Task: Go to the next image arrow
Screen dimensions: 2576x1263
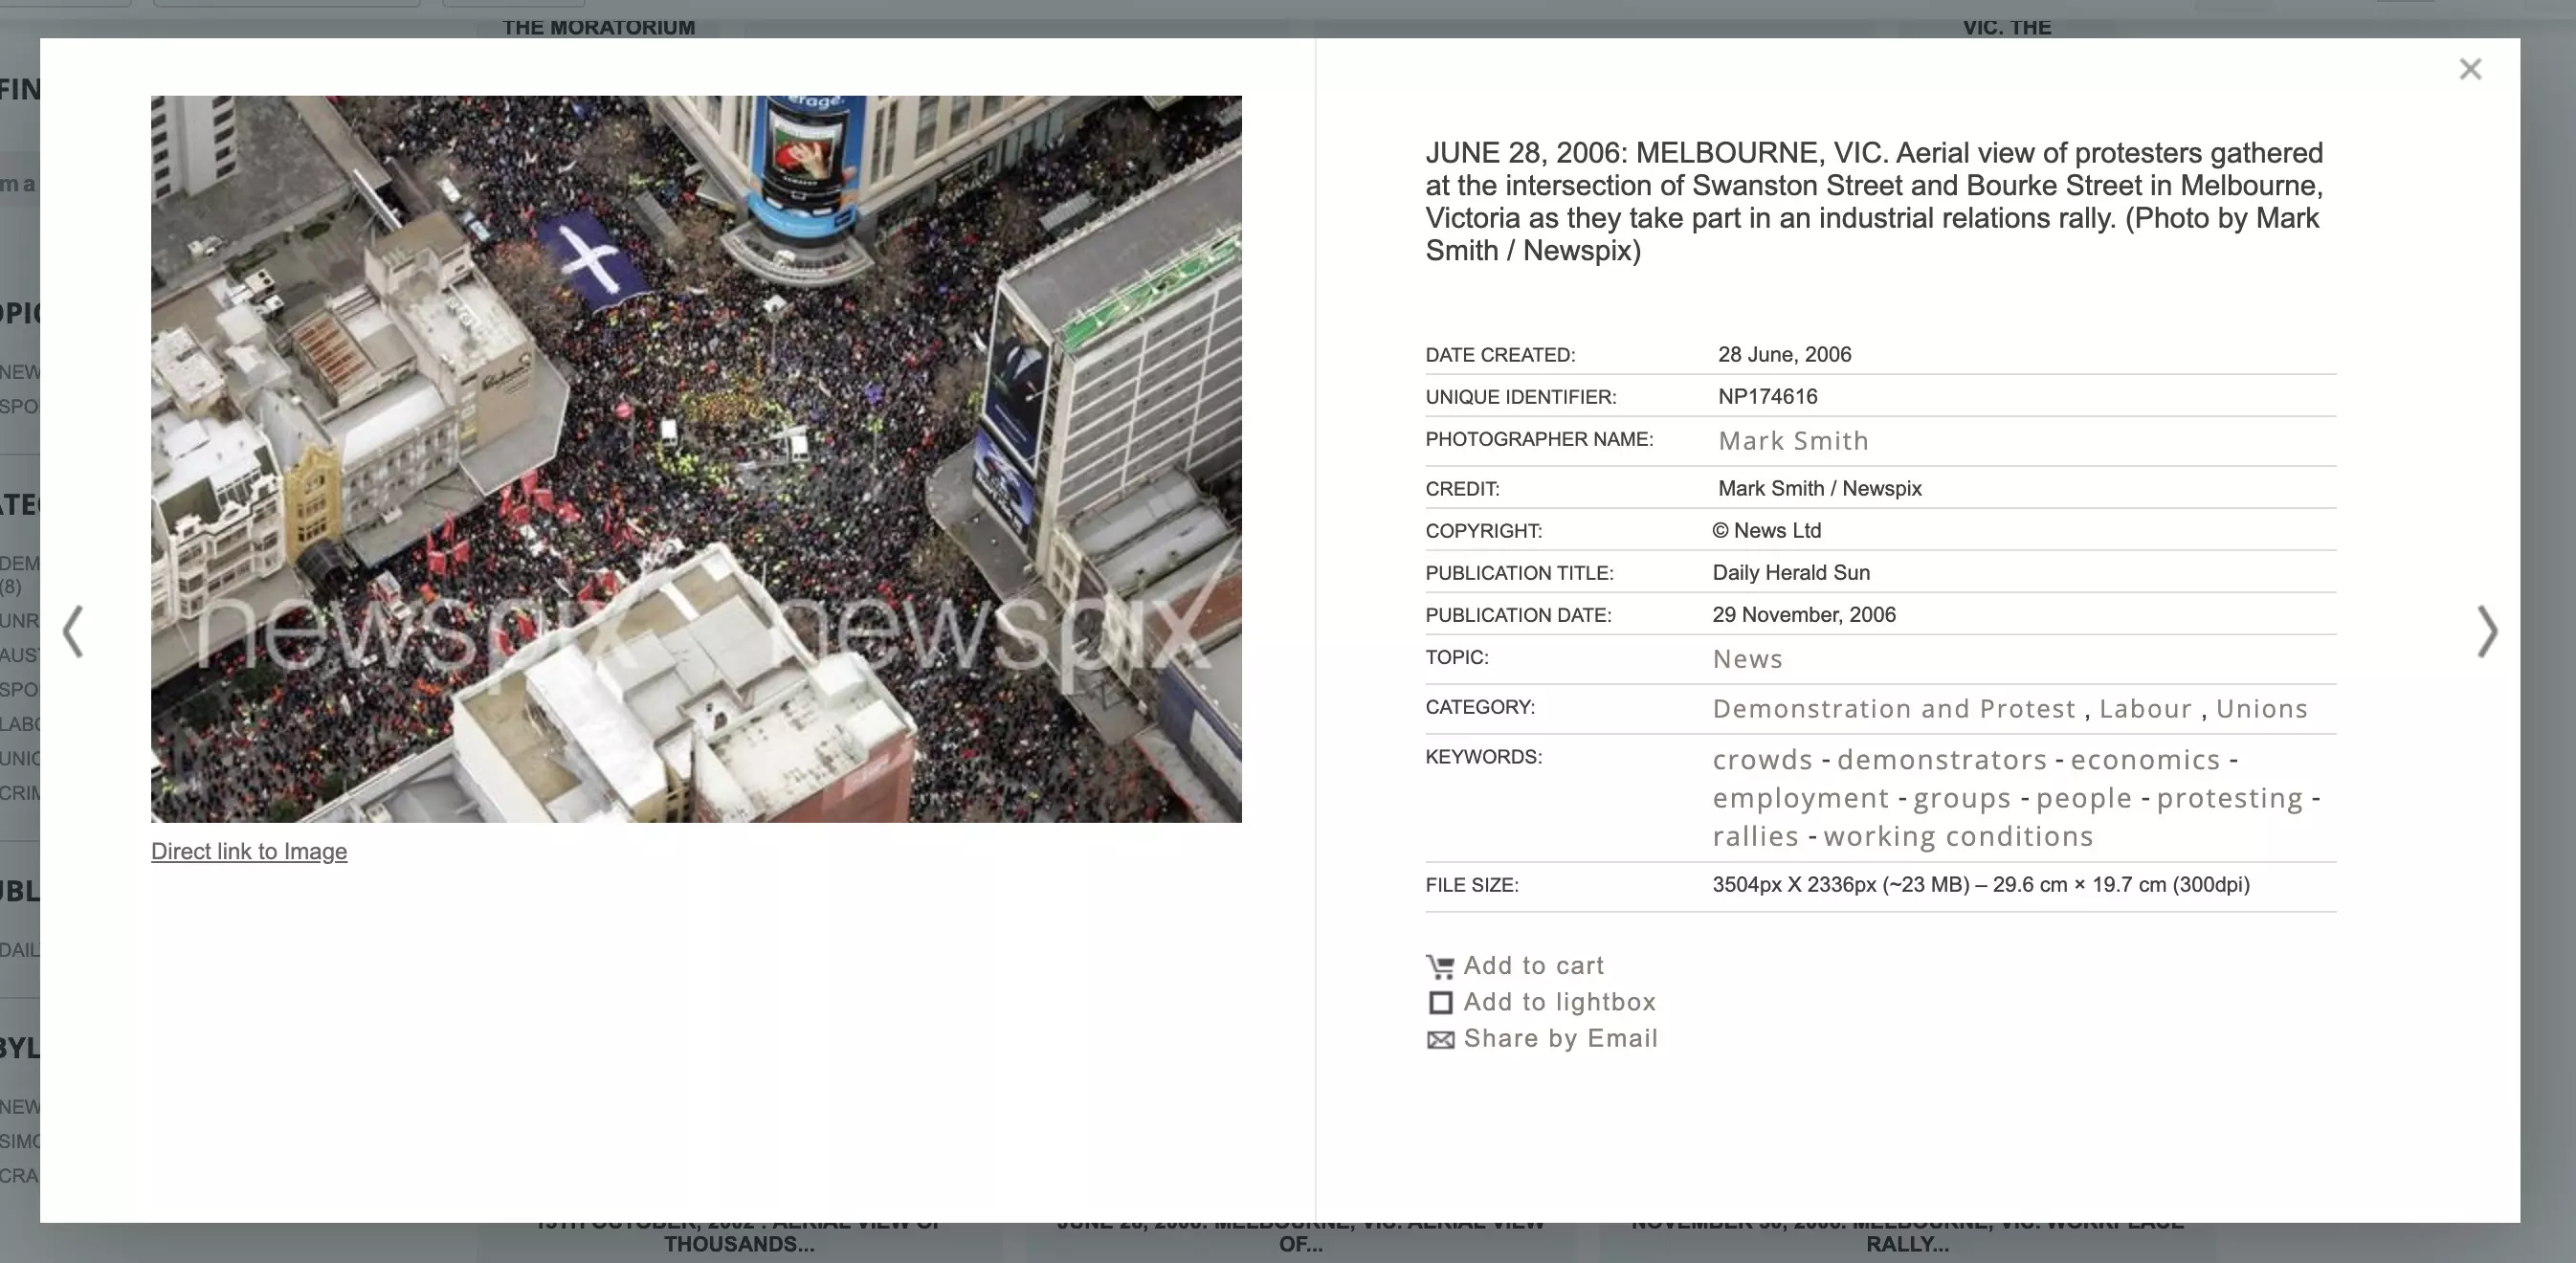Action: pos(2487,631)
